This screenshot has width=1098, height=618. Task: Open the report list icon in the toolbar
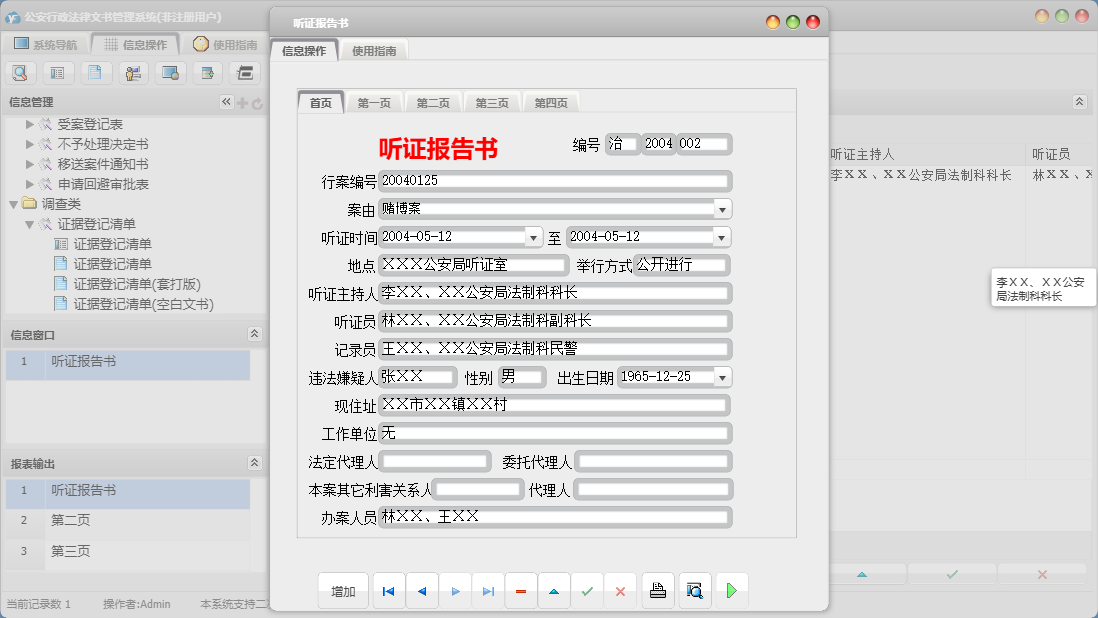pyautogui.click(x=57, y=72)
